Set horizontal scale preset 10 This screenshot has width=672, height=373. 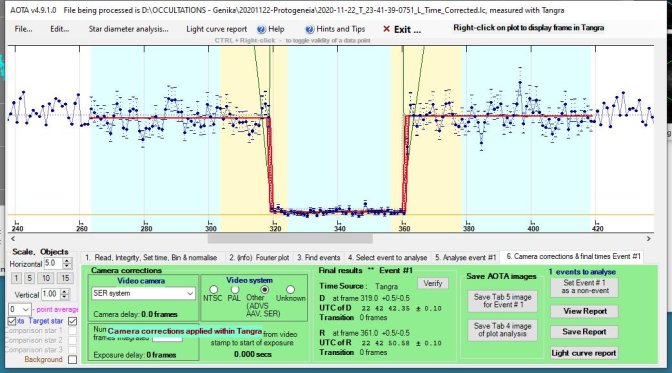pos(46,278)
